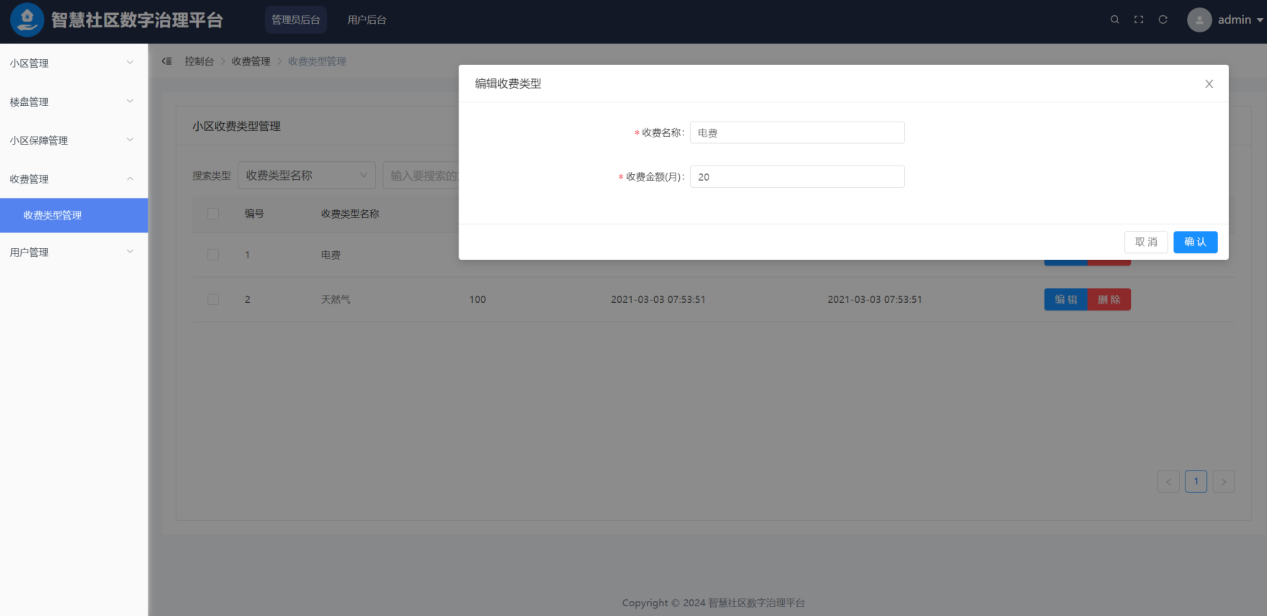Select page 1 in the paginator

[1196, 481]
